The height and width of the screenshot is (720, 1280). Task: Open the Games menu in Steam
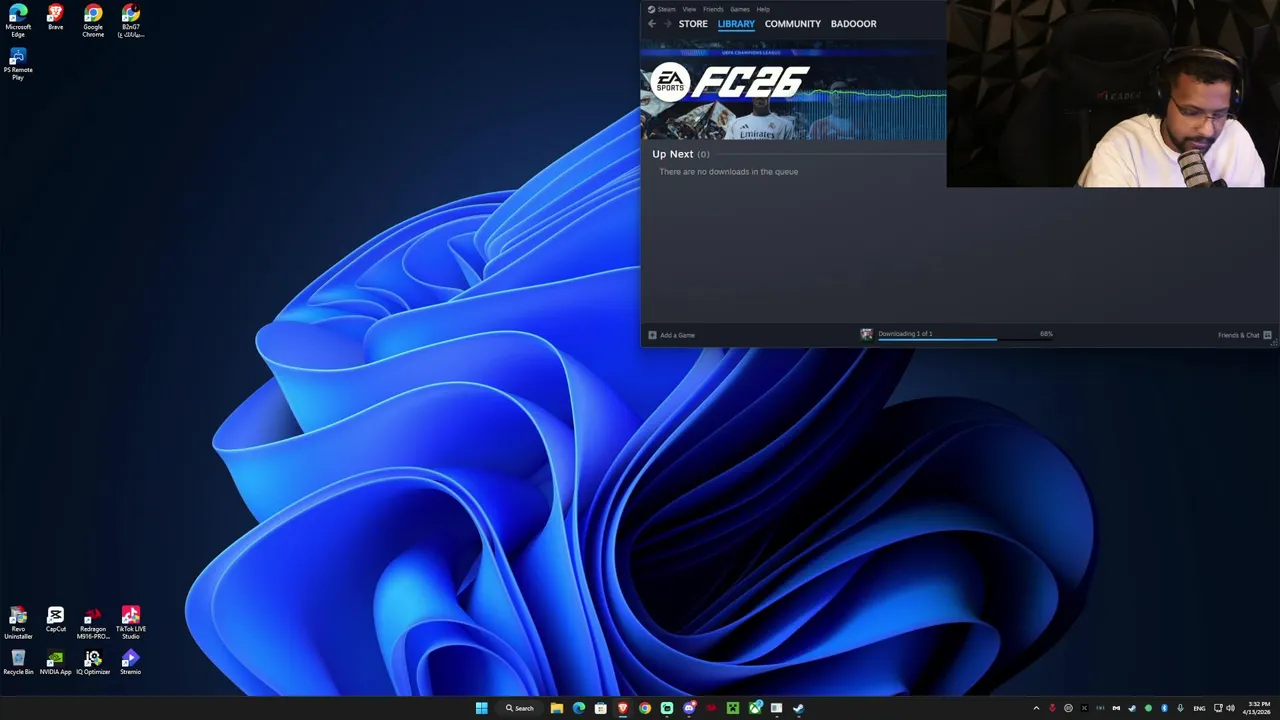click(740, 9)
